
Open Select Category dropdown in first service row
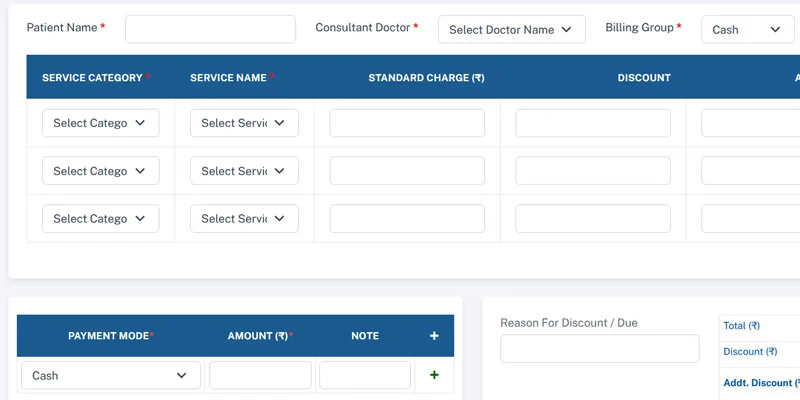(x=101, y=123)
